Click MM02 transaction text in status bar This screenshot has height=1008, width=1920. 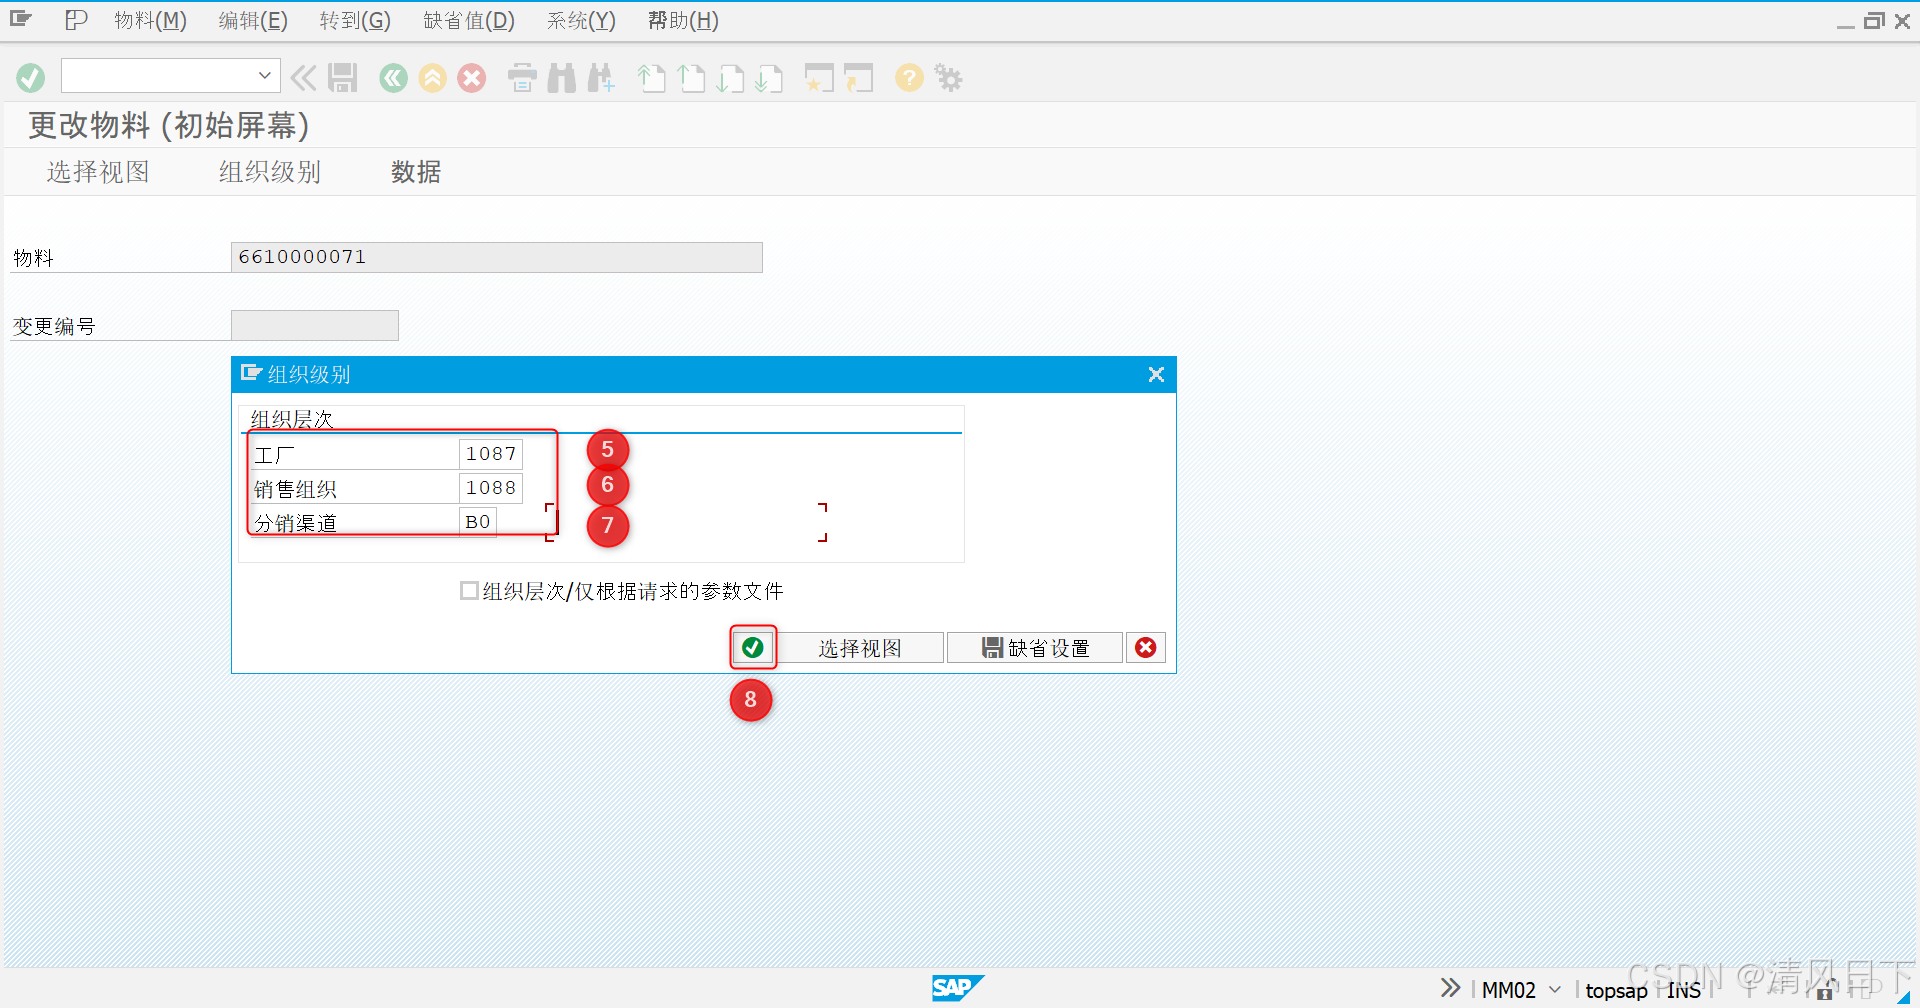(1508, 990)
